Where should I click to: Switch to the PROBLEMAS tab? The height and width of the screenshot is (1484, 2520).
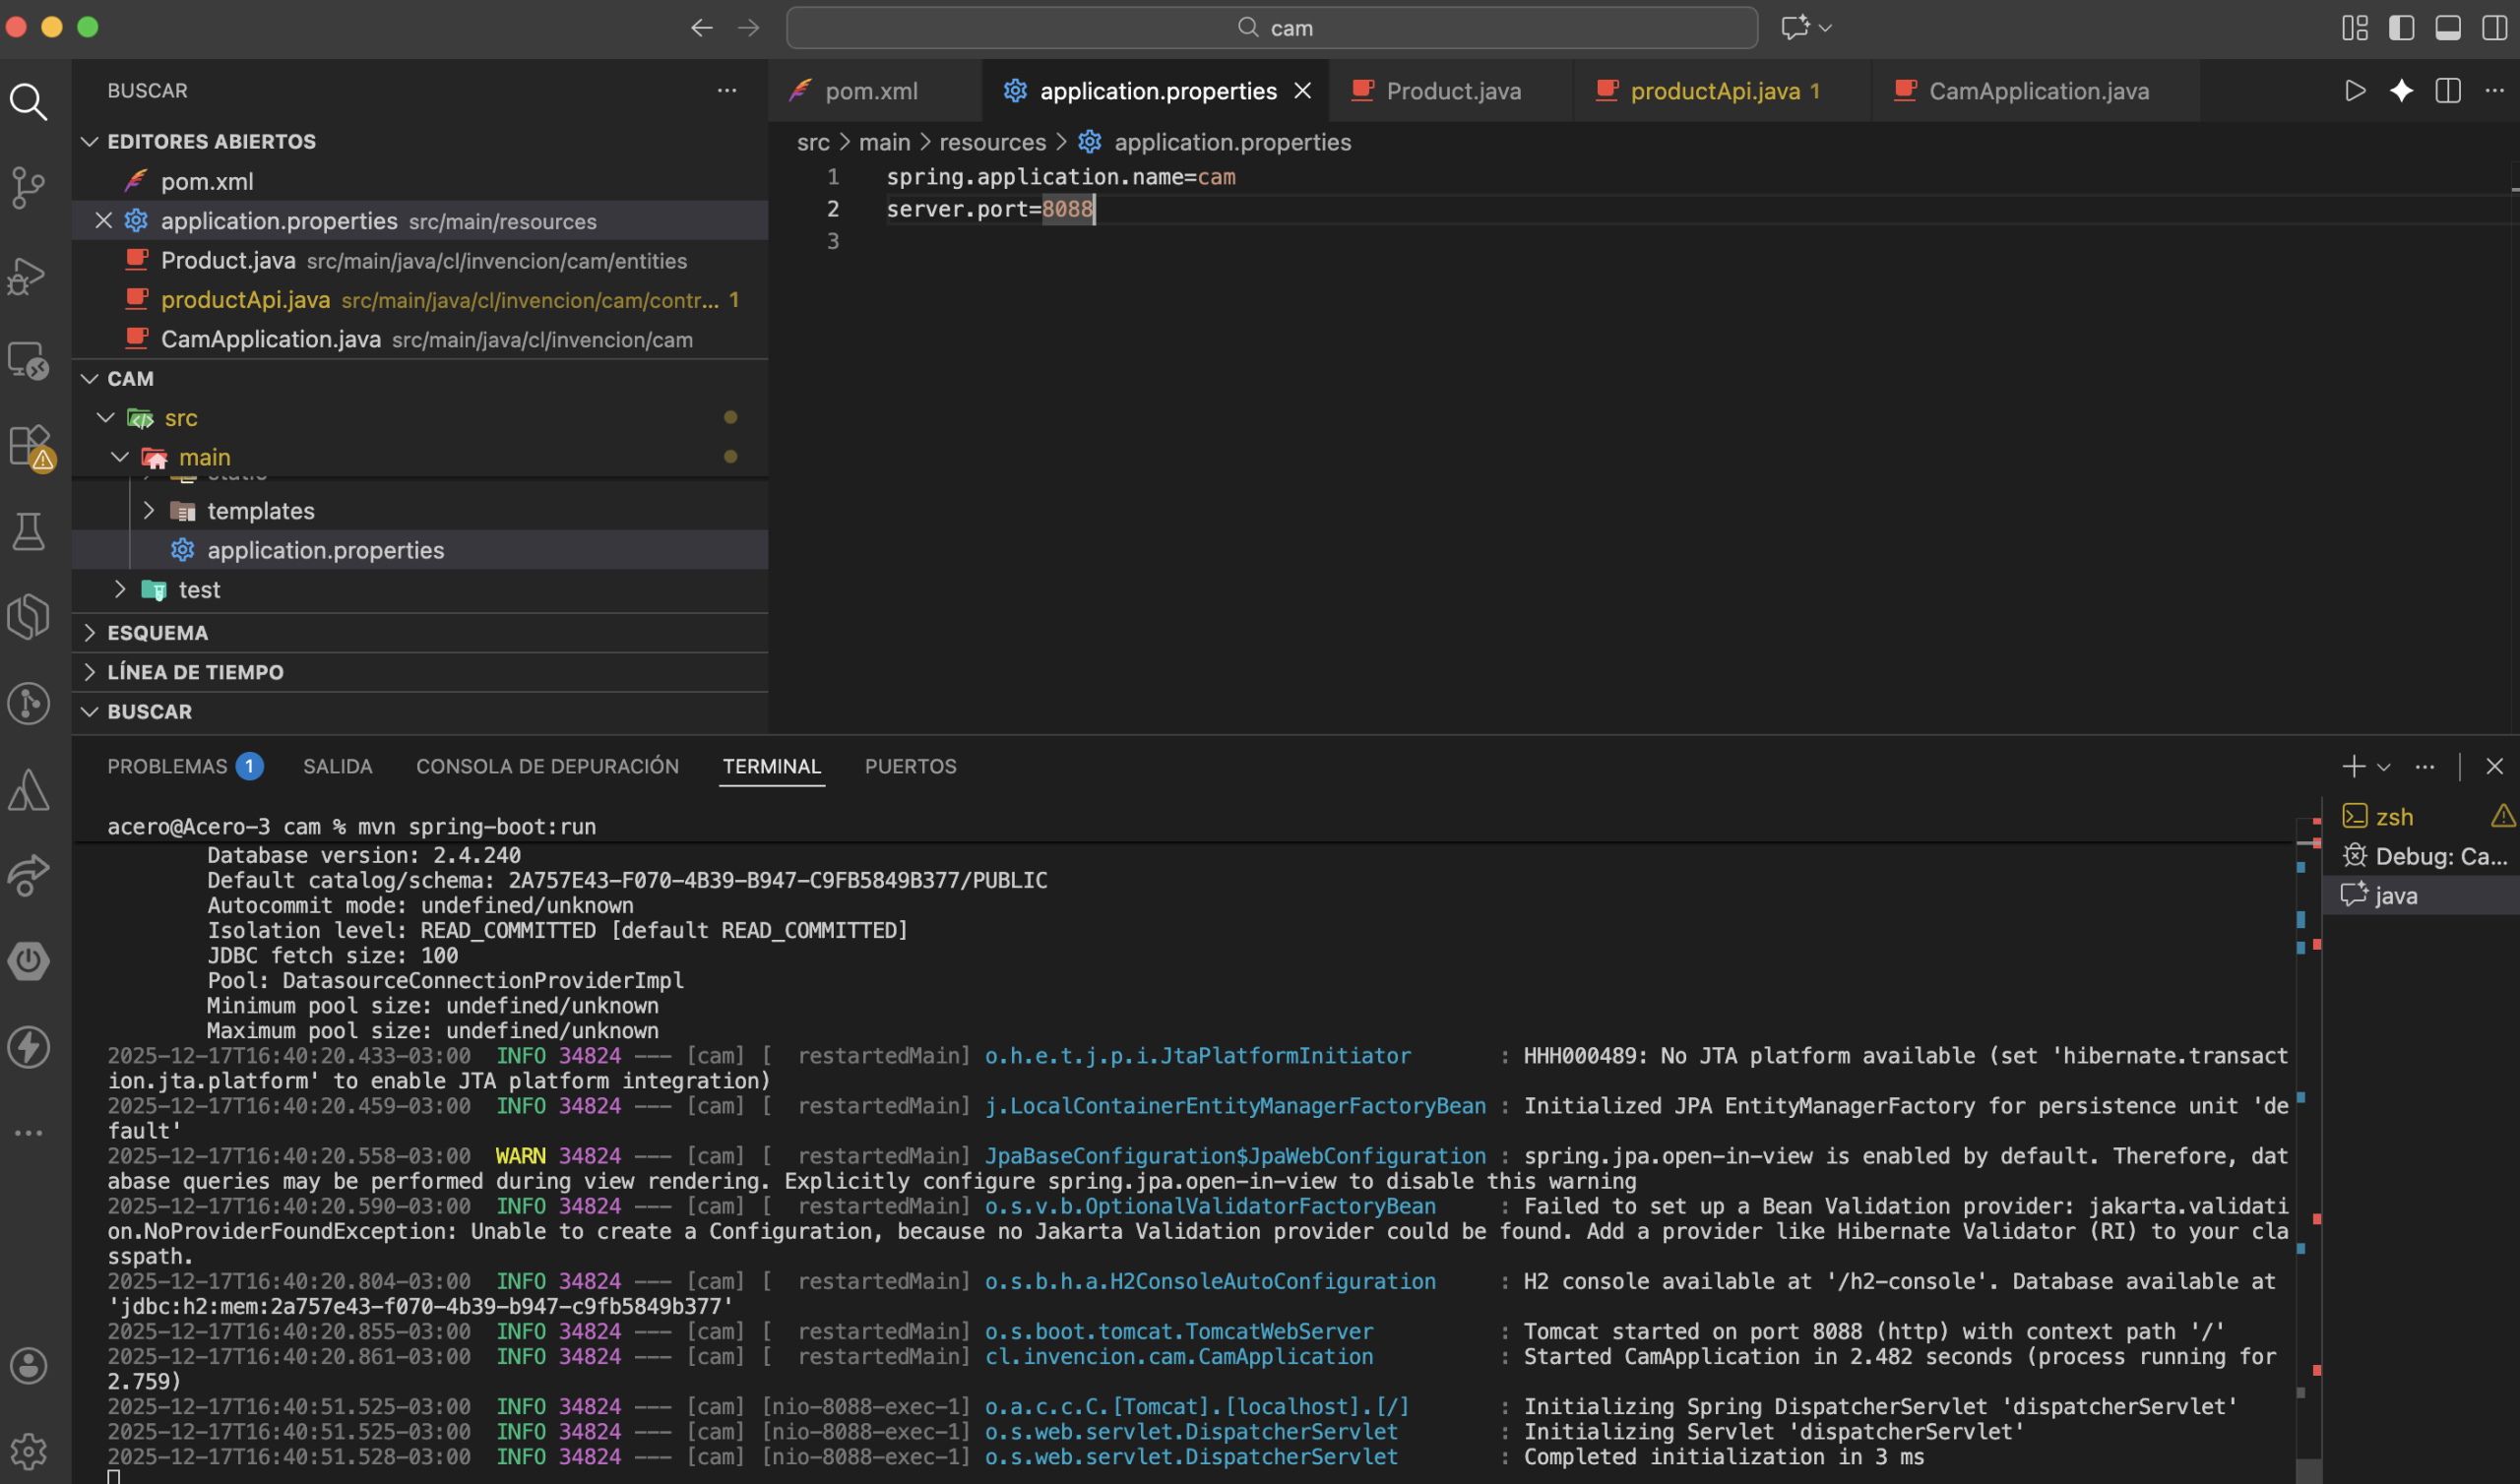tap(184, 766)
